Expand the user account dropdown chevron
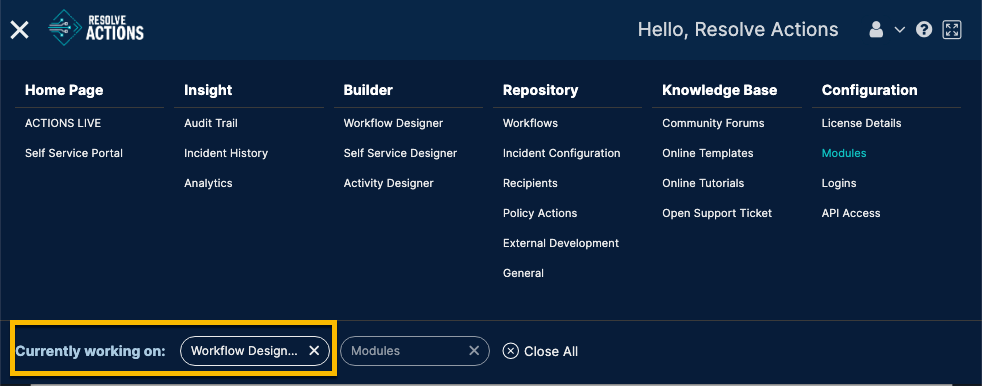The height and width of the screenshot is (386, 982). click(x=899, y=29)
